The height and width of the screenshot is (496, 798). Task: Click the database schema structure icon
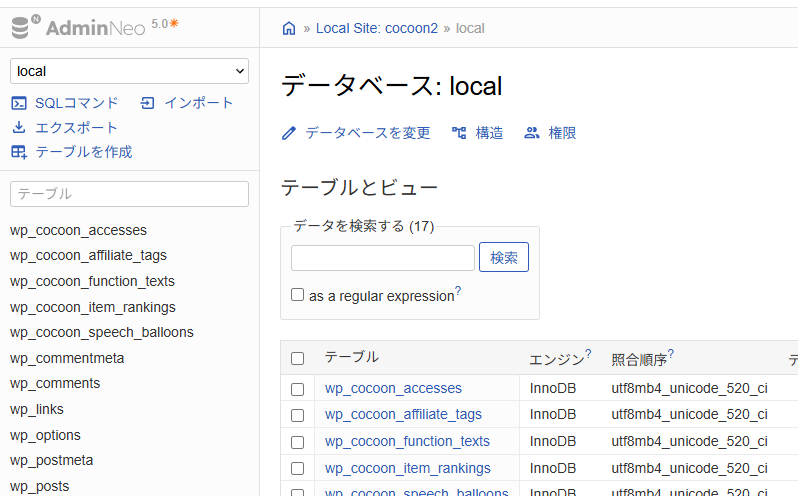point(459,133)
